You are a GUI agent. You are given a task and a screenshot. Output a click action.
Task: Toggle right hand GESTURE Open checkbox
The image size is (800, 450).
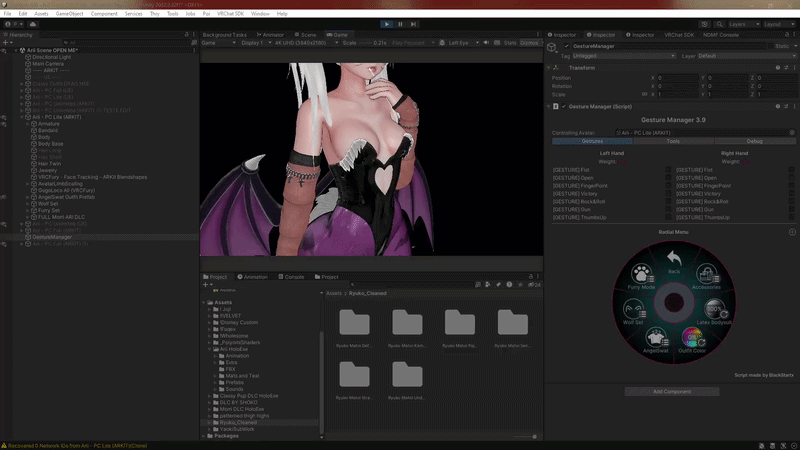pos(791,178)
